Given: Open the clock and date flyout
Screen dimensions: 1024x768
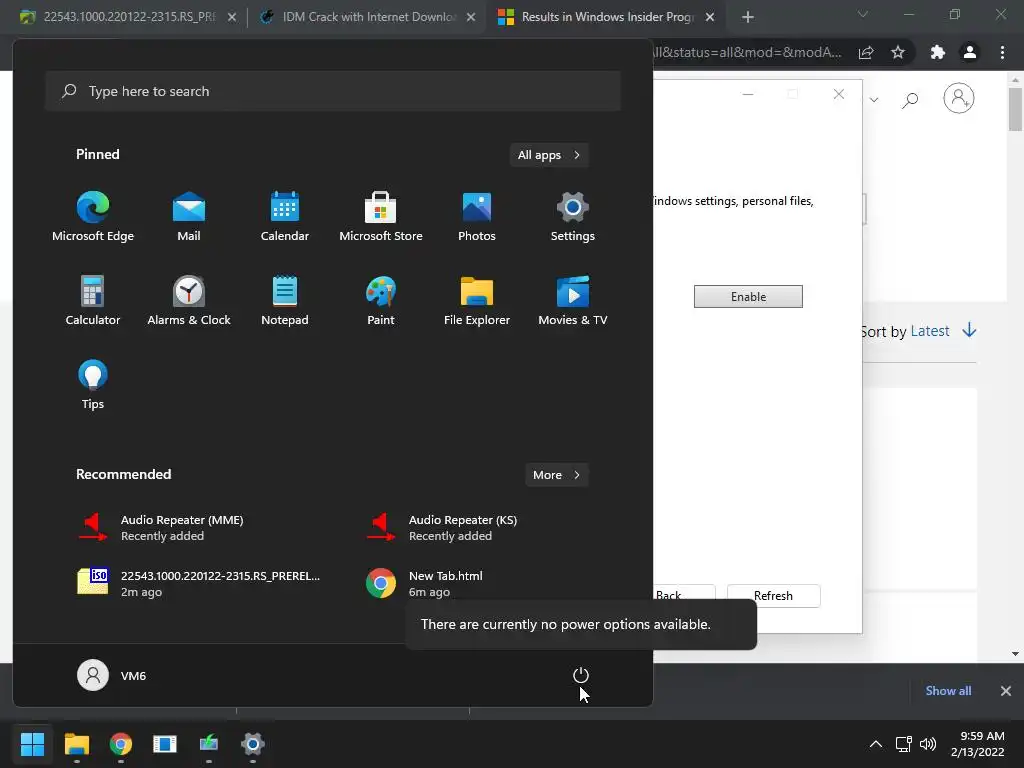Looking at the screenshot, I should pyautogui.click(x=978, y=744).
